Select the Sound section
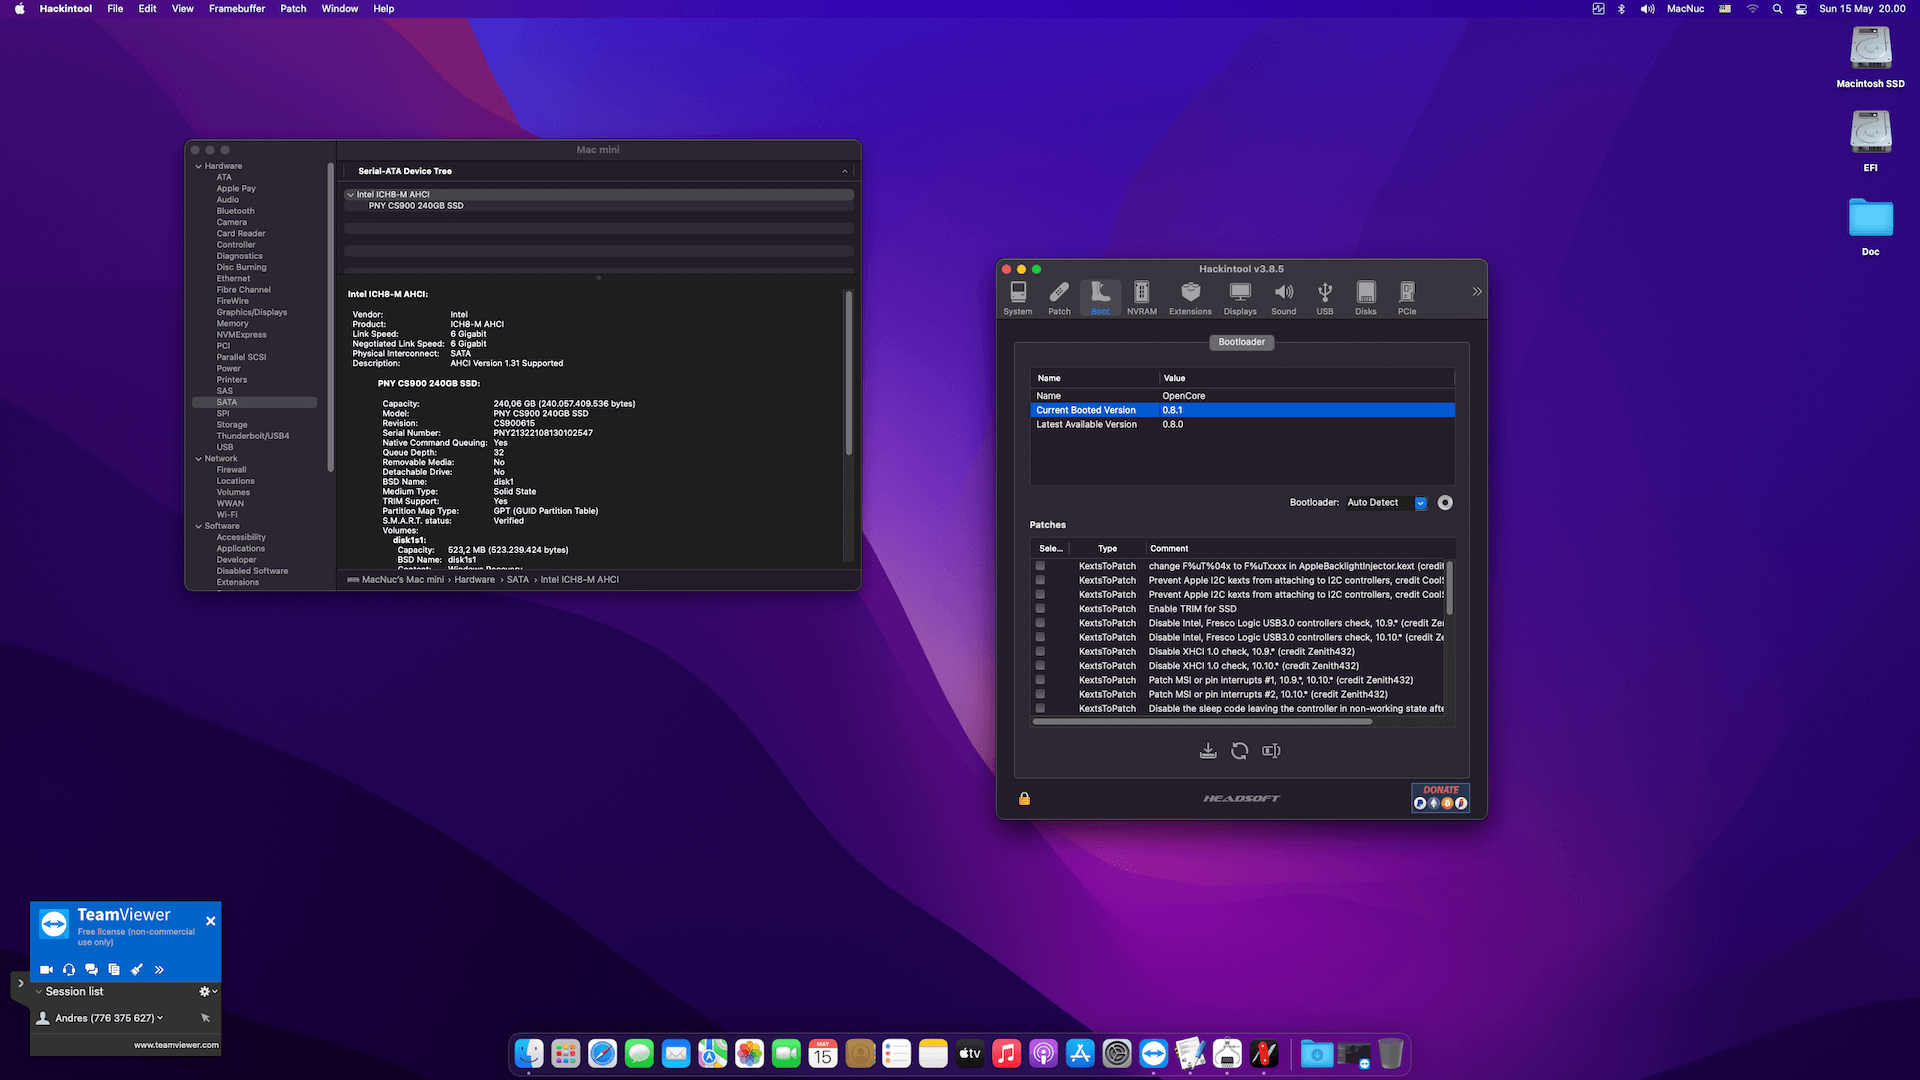Screen dimensions: 1920x1080 click(1283, 297)
